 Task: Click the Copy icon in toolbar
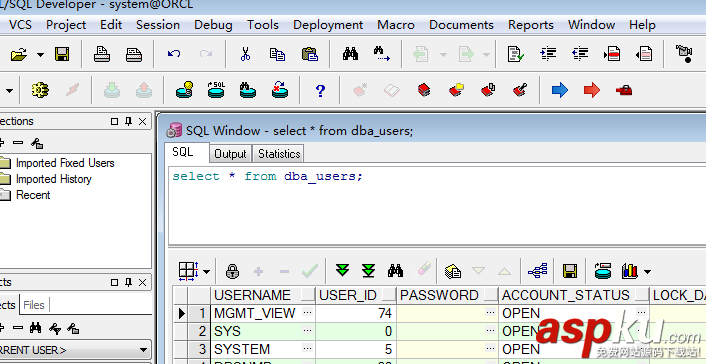[x=277, y=55]
